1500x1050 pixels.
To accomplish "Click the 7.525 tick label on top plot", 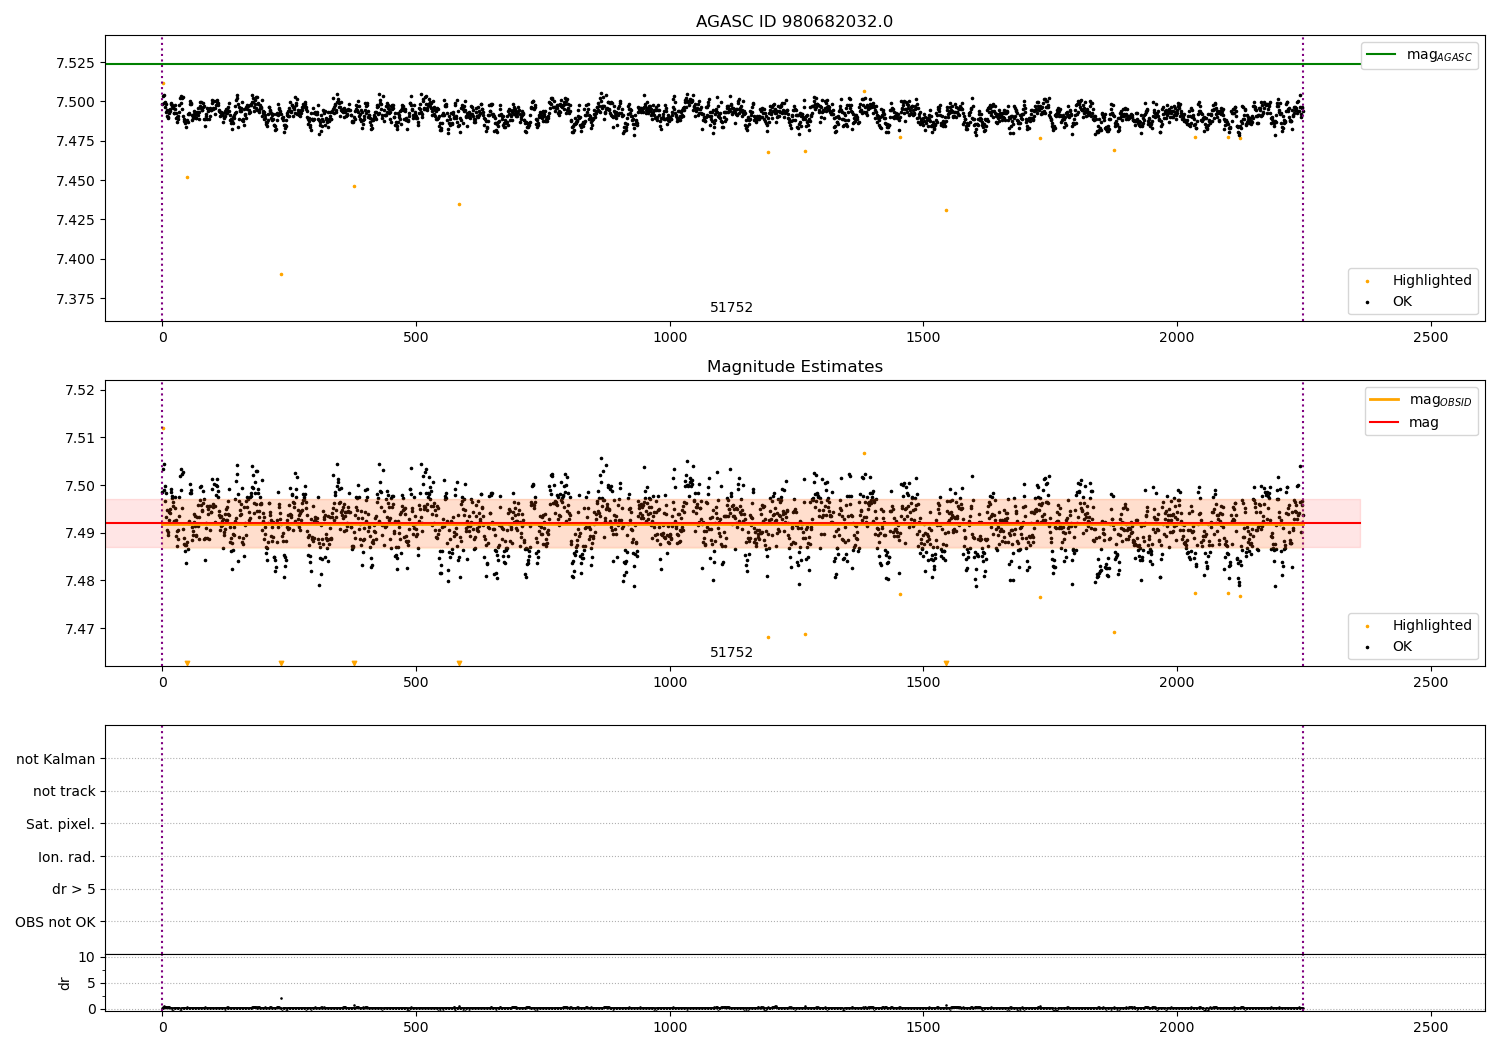I will [75, 63].
